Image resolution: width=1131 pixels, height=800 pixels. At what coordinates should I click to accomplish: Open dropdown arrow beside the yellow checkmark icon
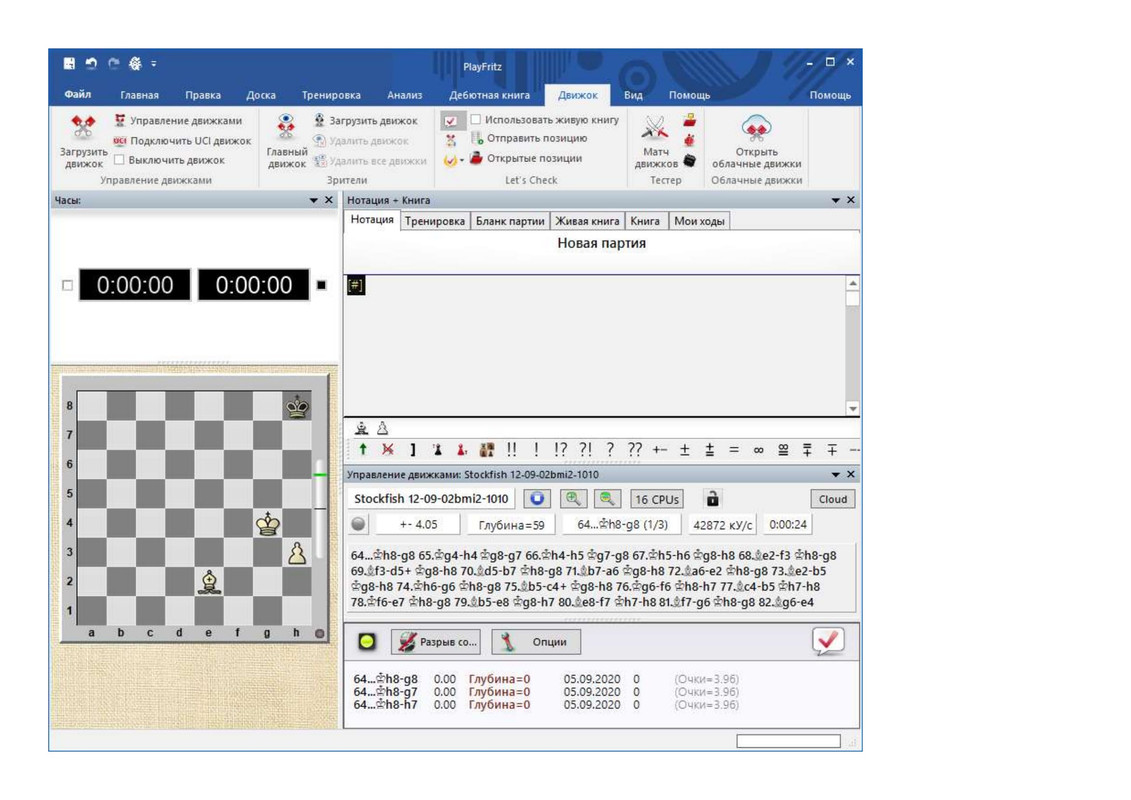click(462, 160)
